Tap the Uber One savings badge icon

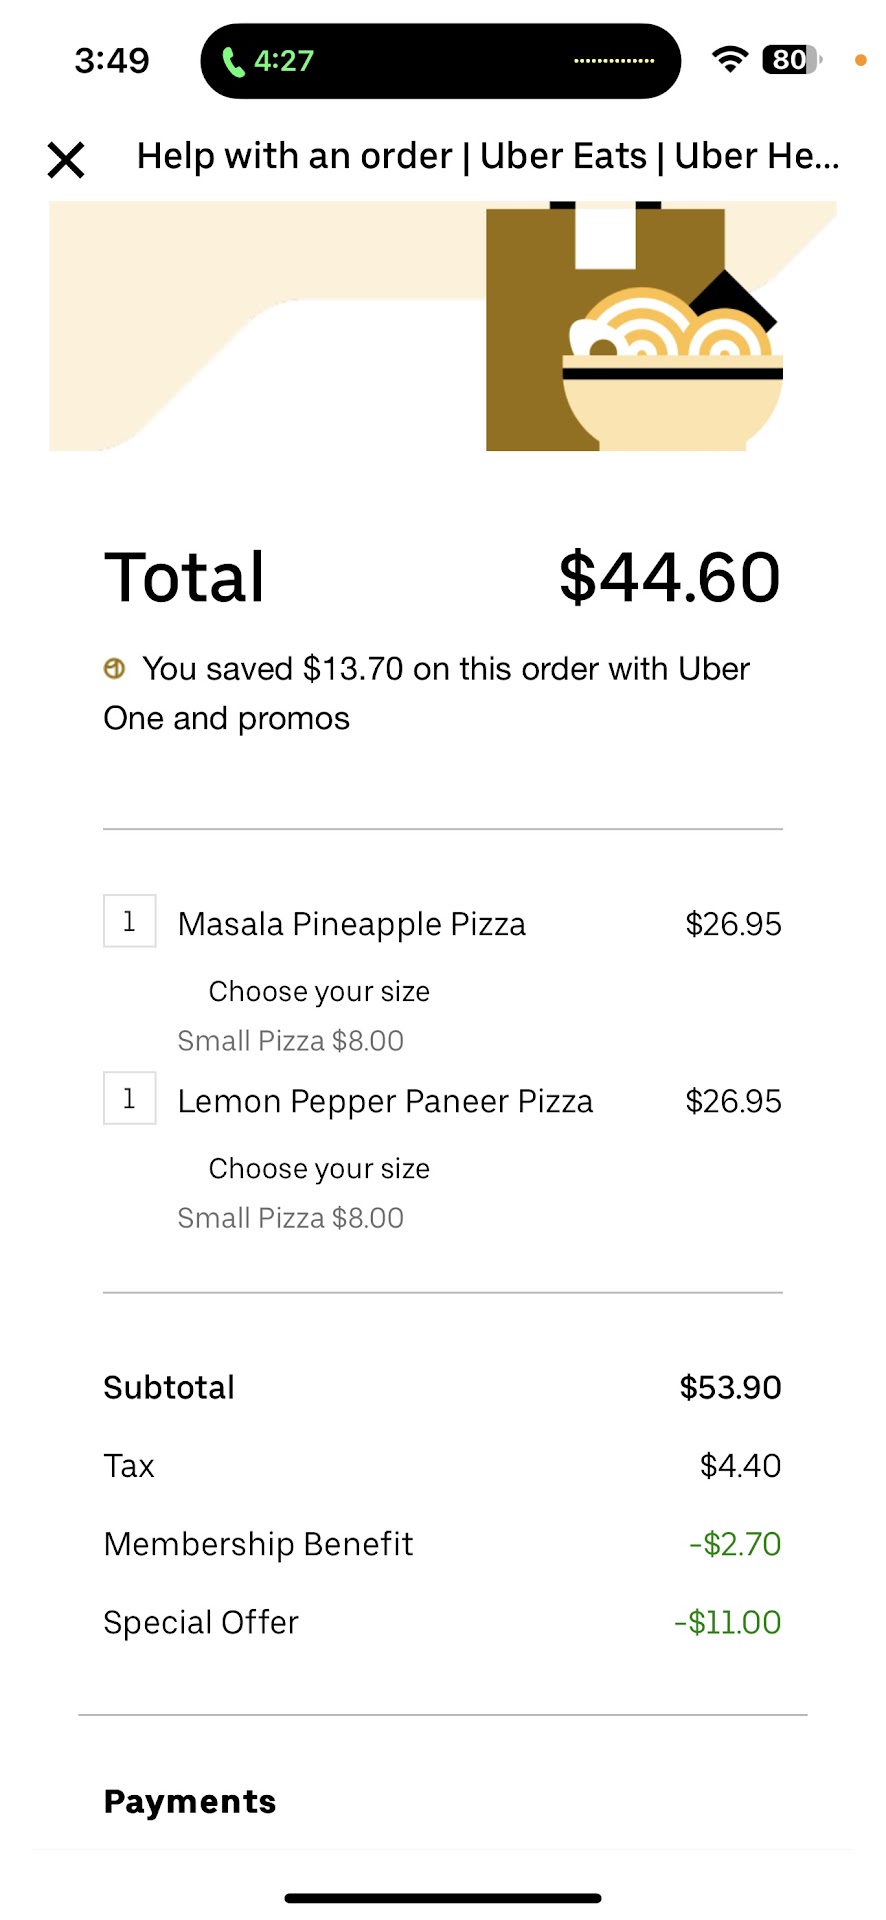click(115, 668)
